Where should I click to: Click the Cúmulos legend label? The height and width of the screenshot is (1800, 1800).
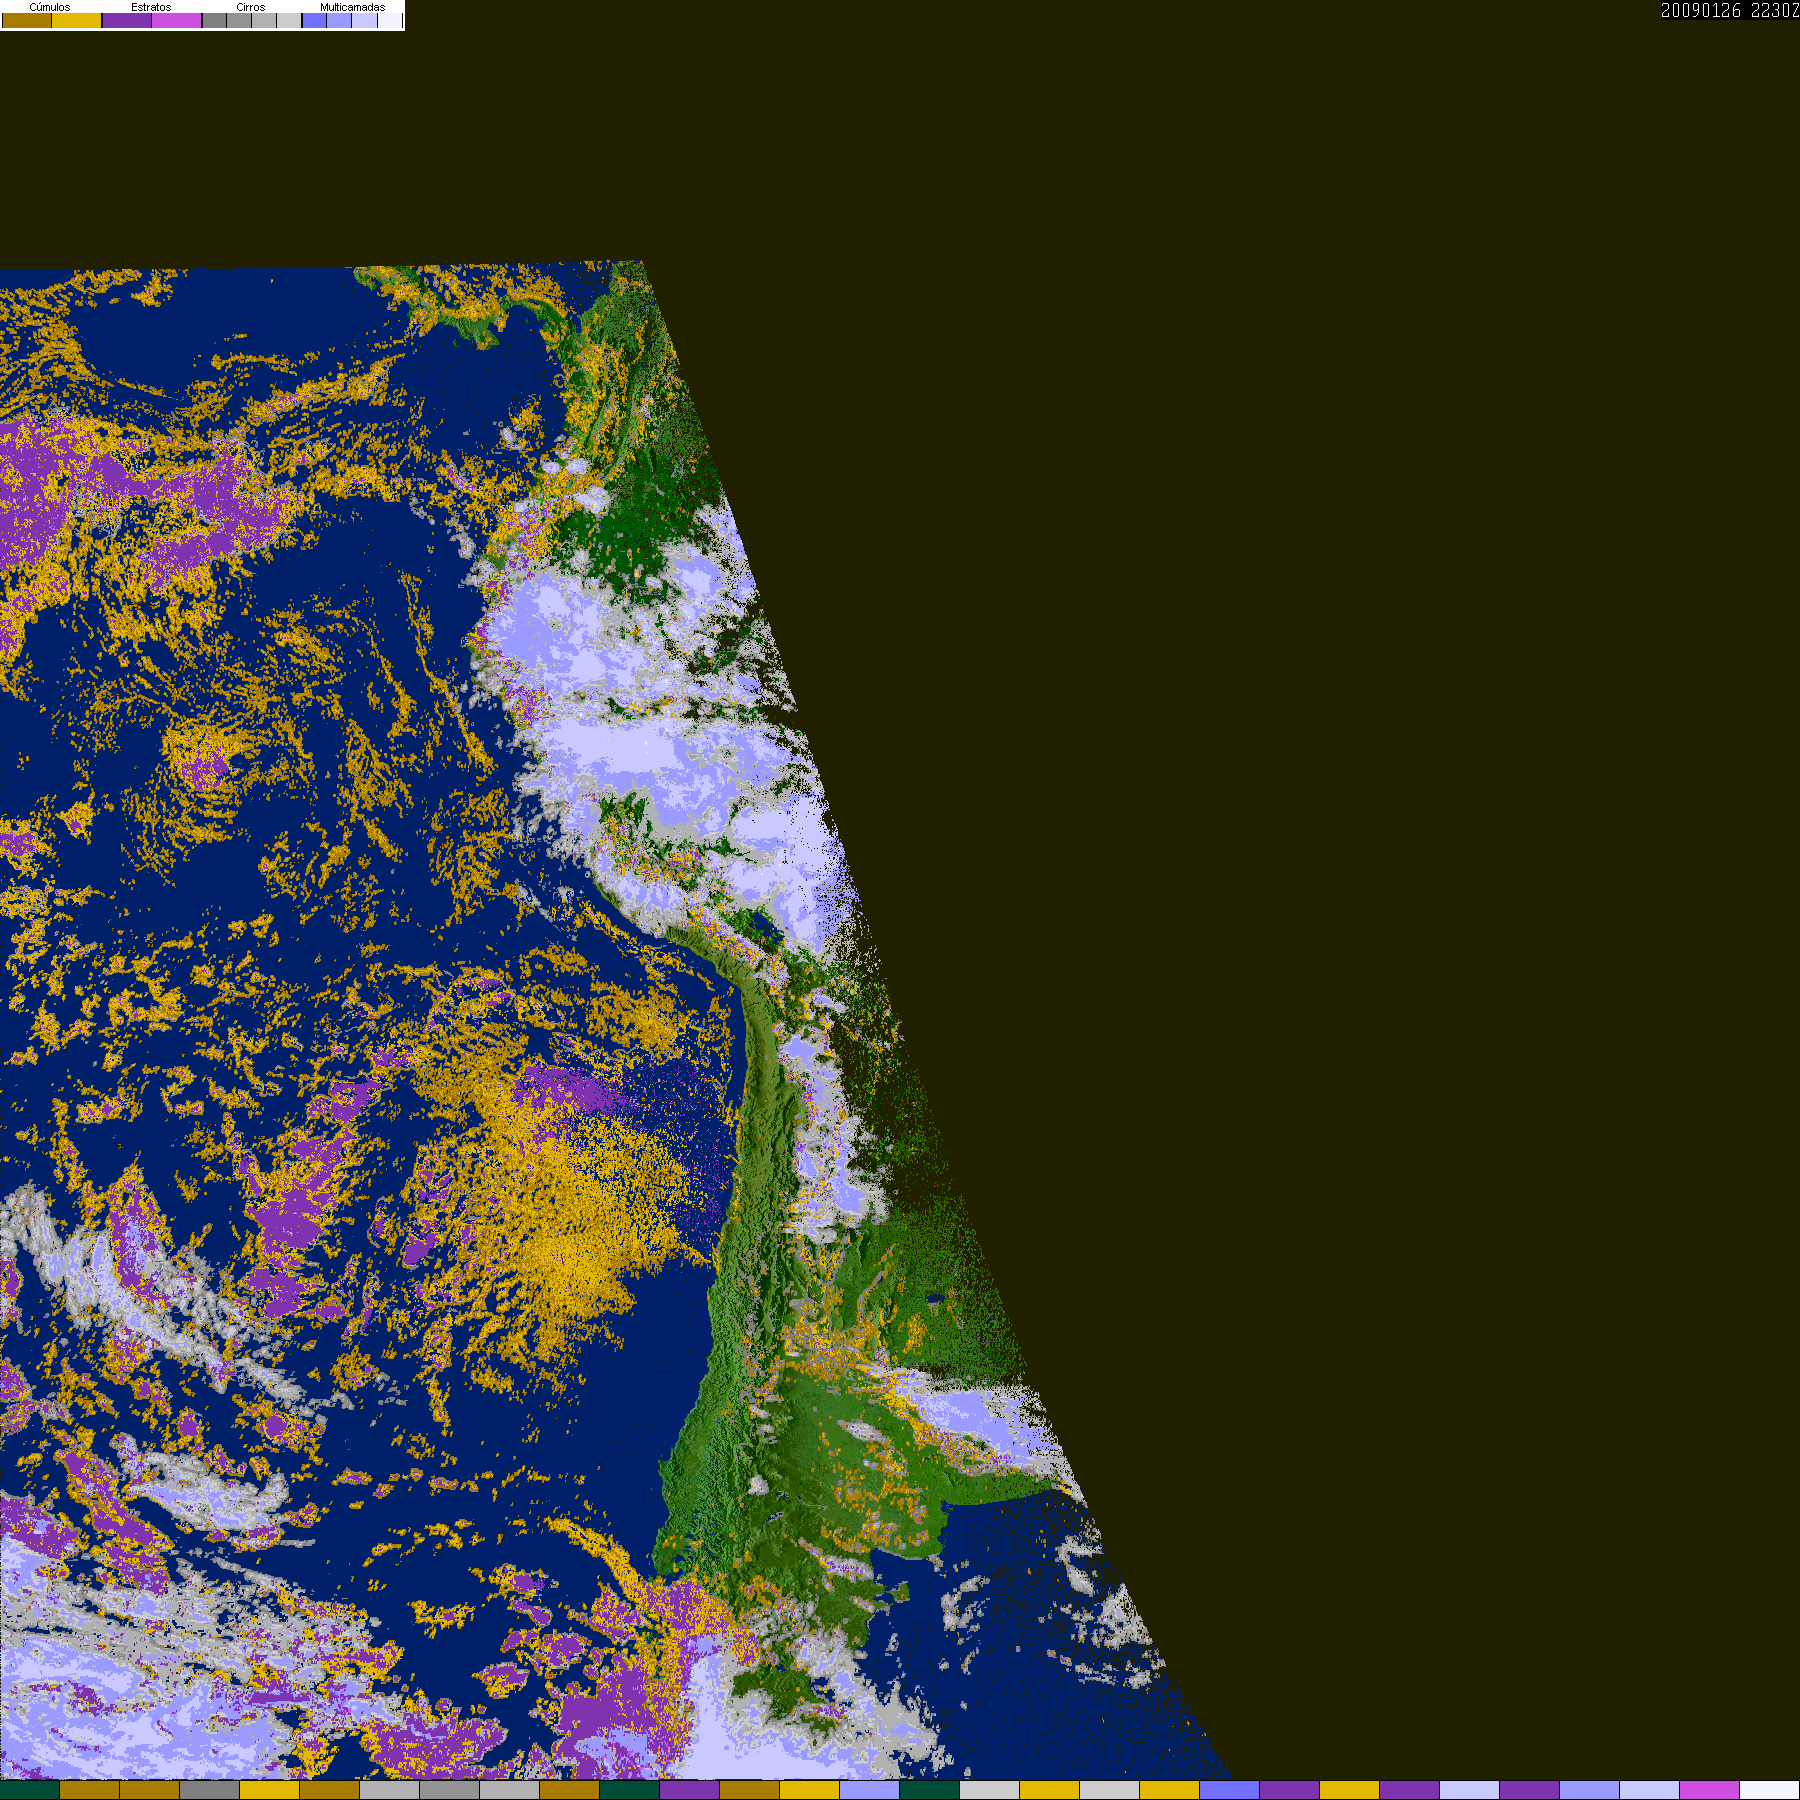(x=50, y=7)
